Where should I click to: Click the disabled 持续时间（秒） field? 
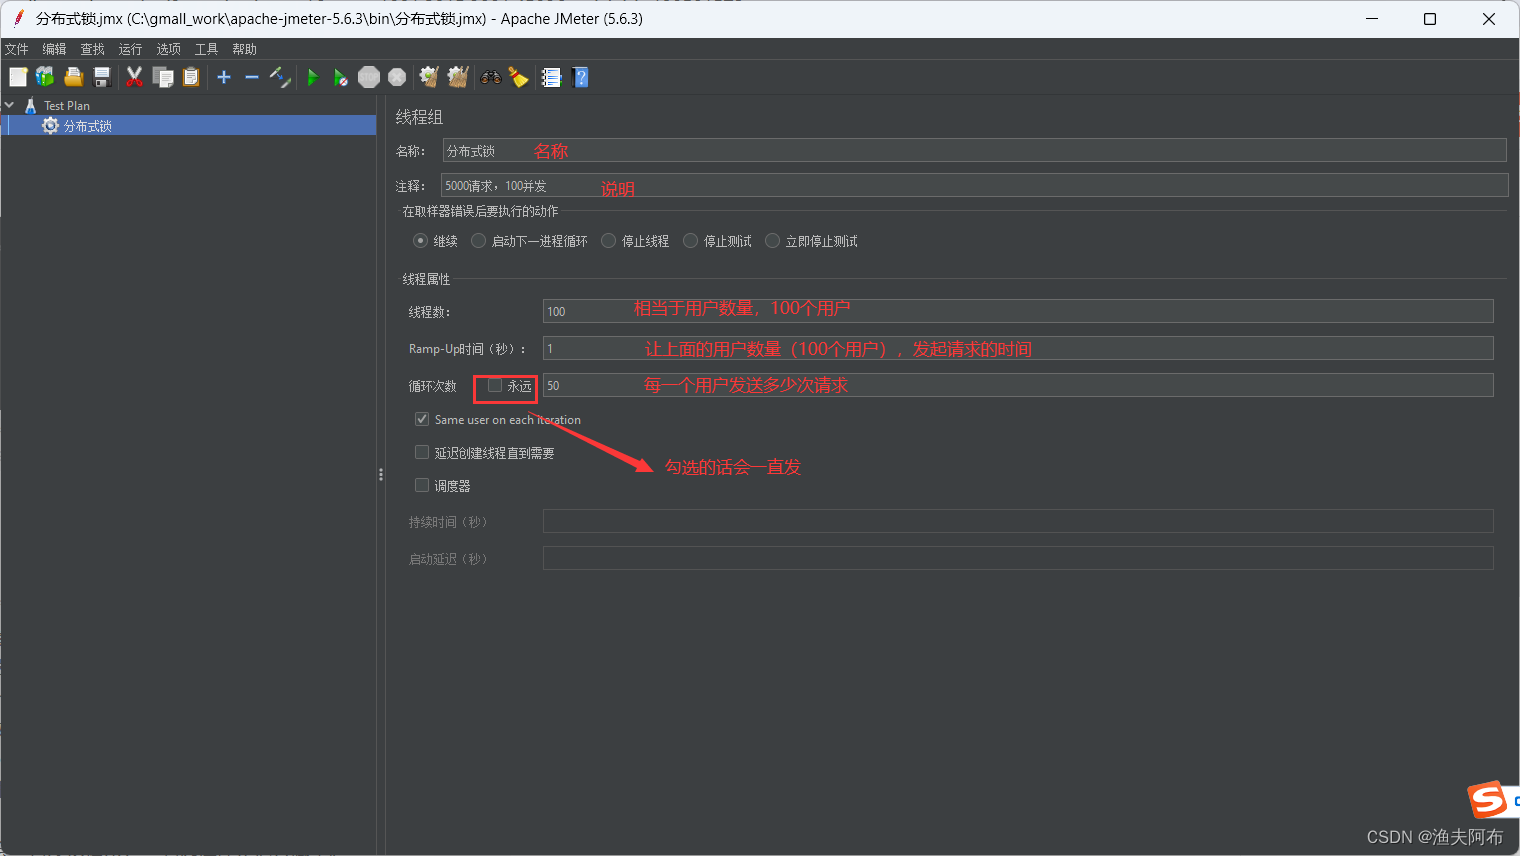pyautogui.click(x=1018, y=521)
